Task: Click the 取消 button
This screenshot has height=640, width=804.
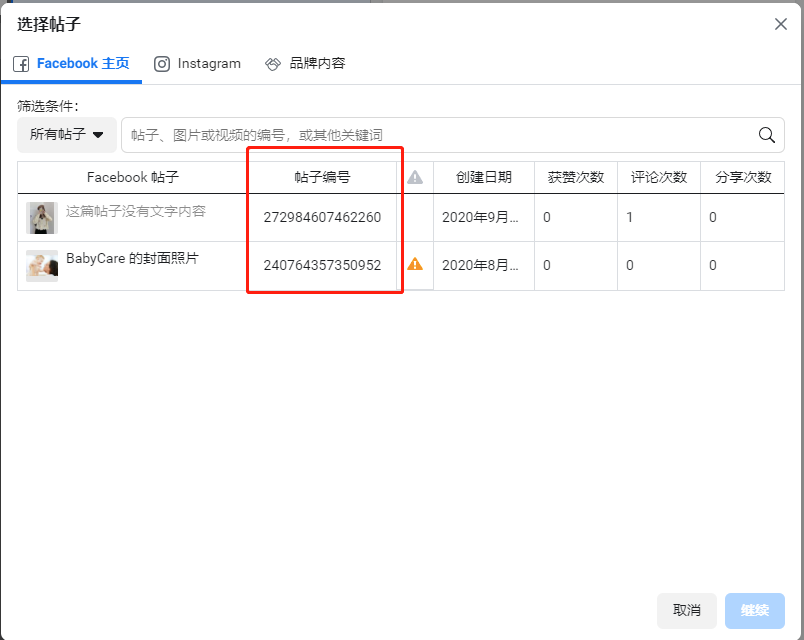Action: point(687,610)
